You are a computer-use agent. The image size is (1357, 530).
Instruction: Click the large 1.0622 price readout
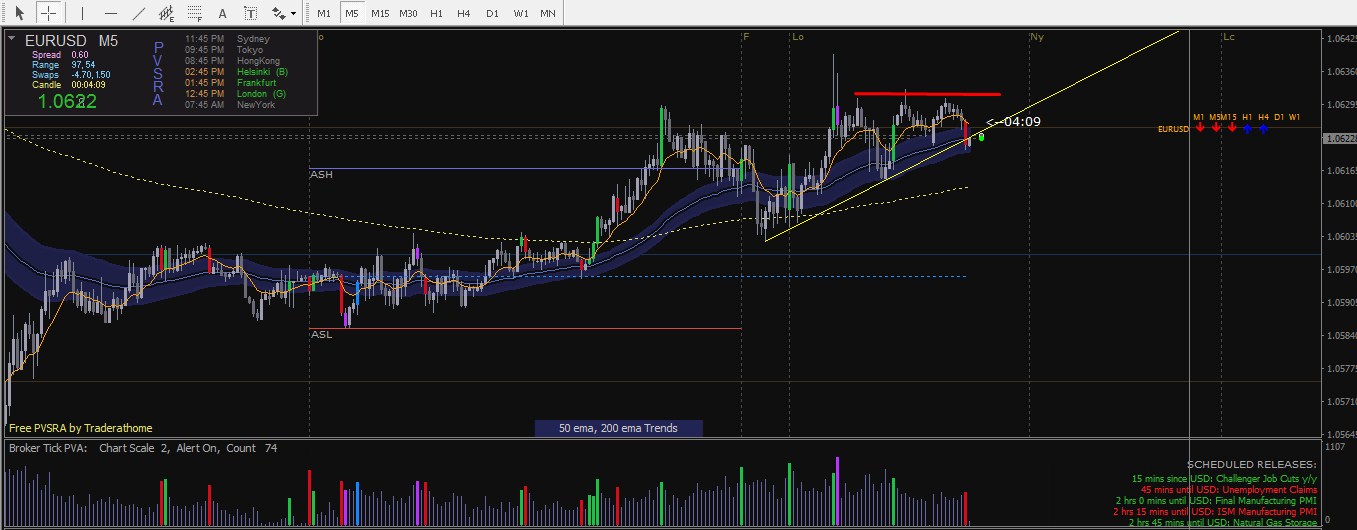pos(67,101)
